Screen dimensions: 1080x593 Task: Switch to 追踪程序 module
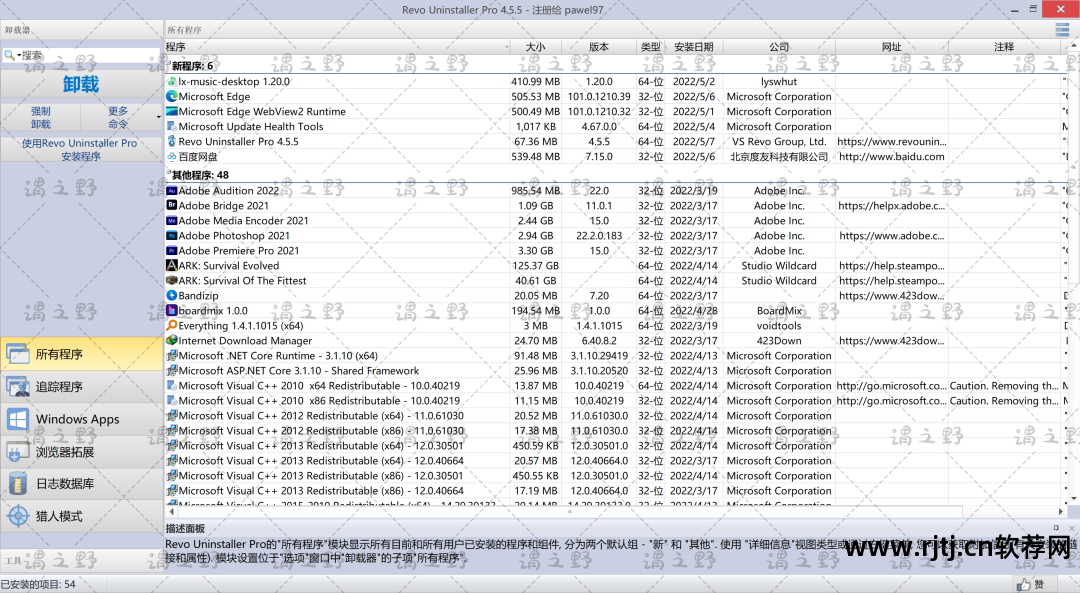[81, 386]
